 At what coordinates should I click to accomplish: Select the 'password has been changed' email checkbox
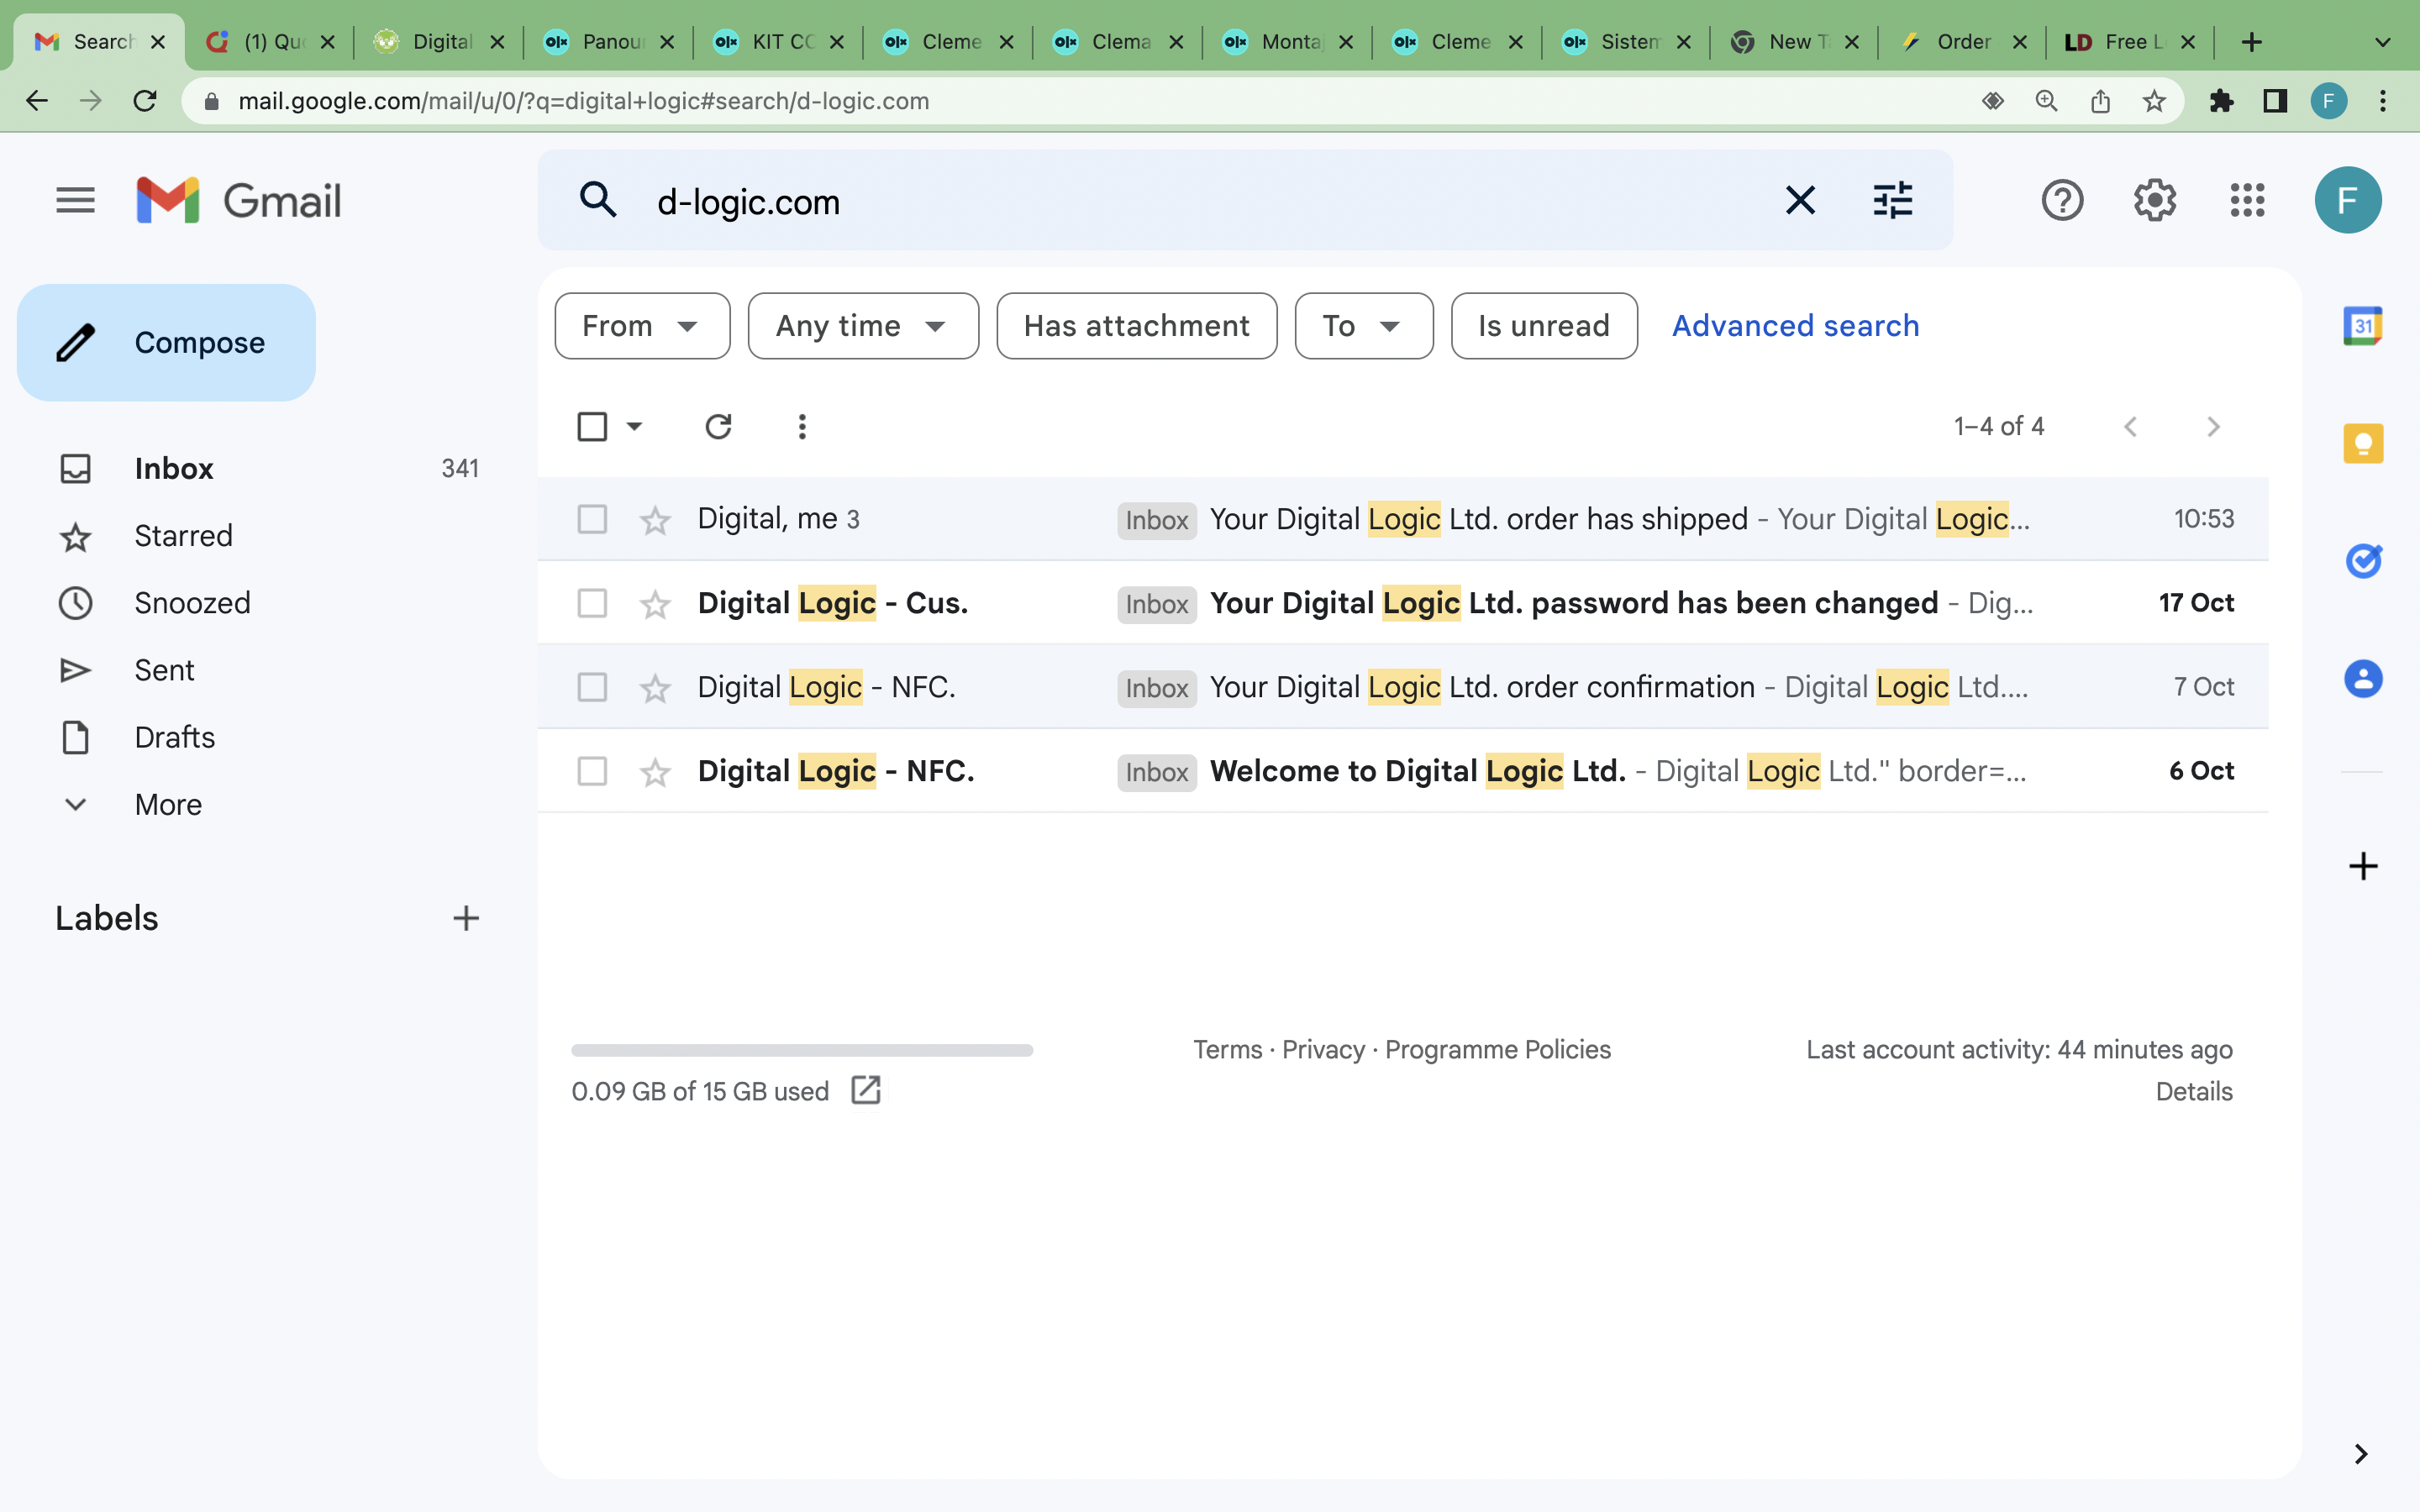[x=592, y=603]
